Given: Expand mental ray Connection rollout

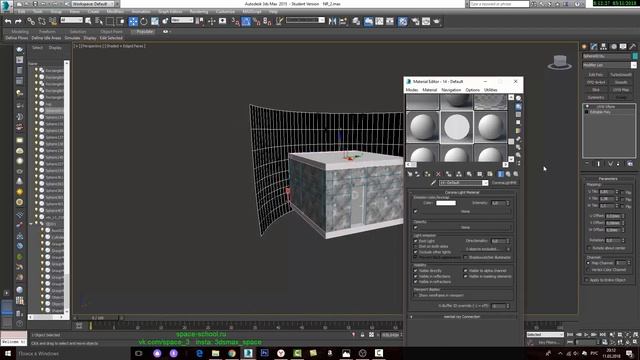Looking at the screenshot, I should [462, 317].
